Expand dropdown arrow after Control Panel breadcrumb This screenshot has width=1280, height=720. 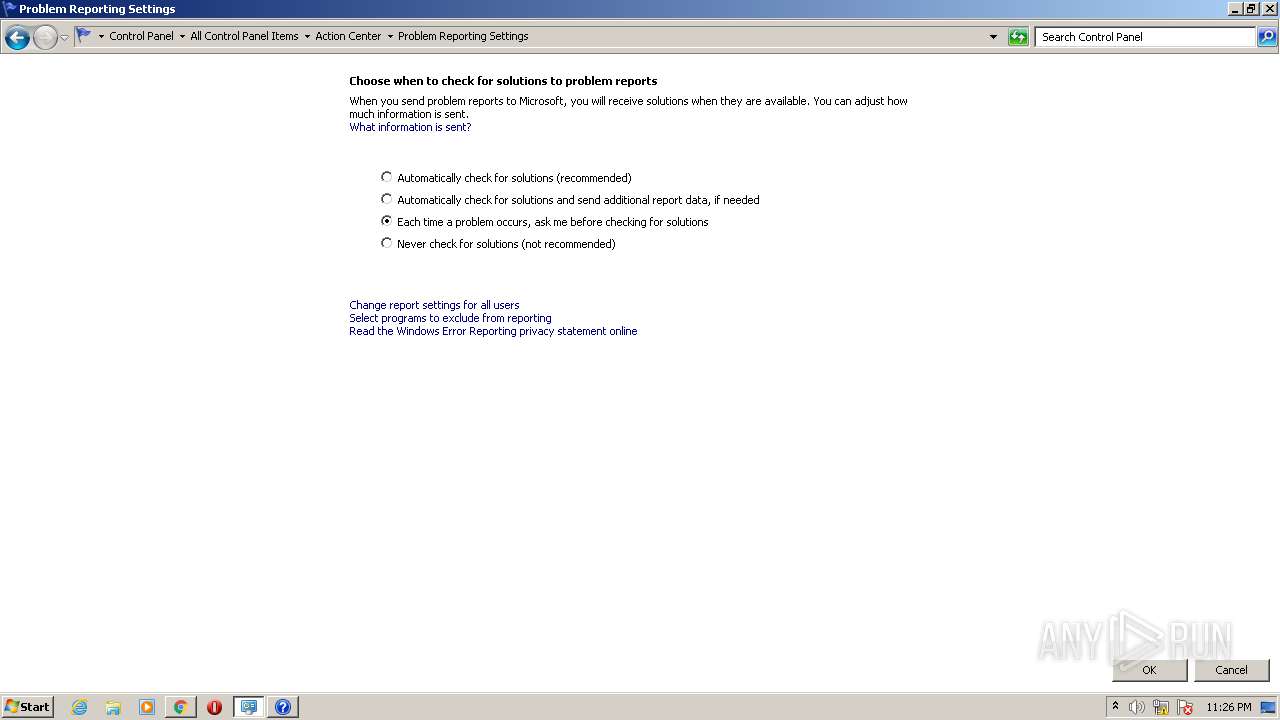click(x=182, y=37)
